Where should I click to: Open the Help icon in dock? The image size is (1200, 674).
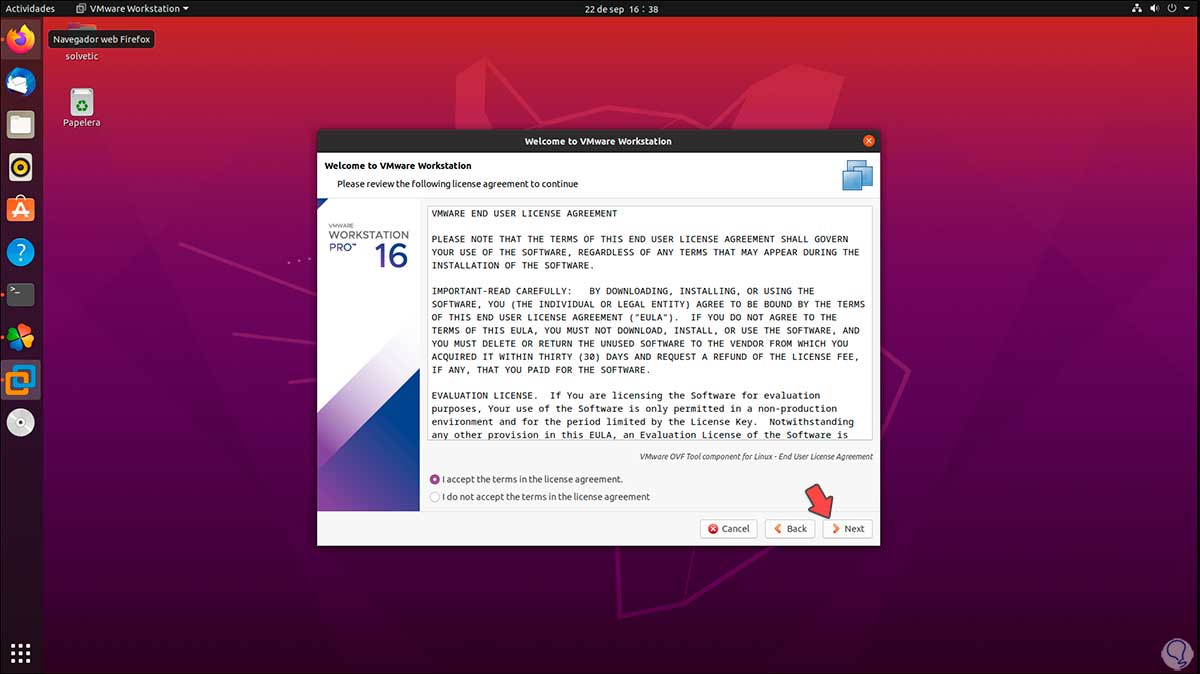pyautogui.click(x=21, y=252)
